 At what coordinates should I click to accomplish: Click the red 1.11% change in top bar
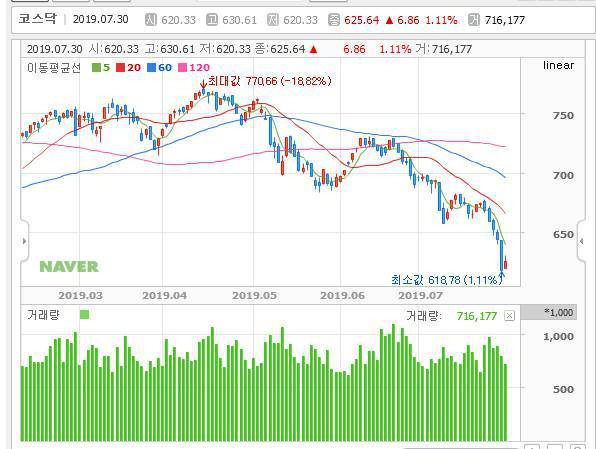point(441,20)
